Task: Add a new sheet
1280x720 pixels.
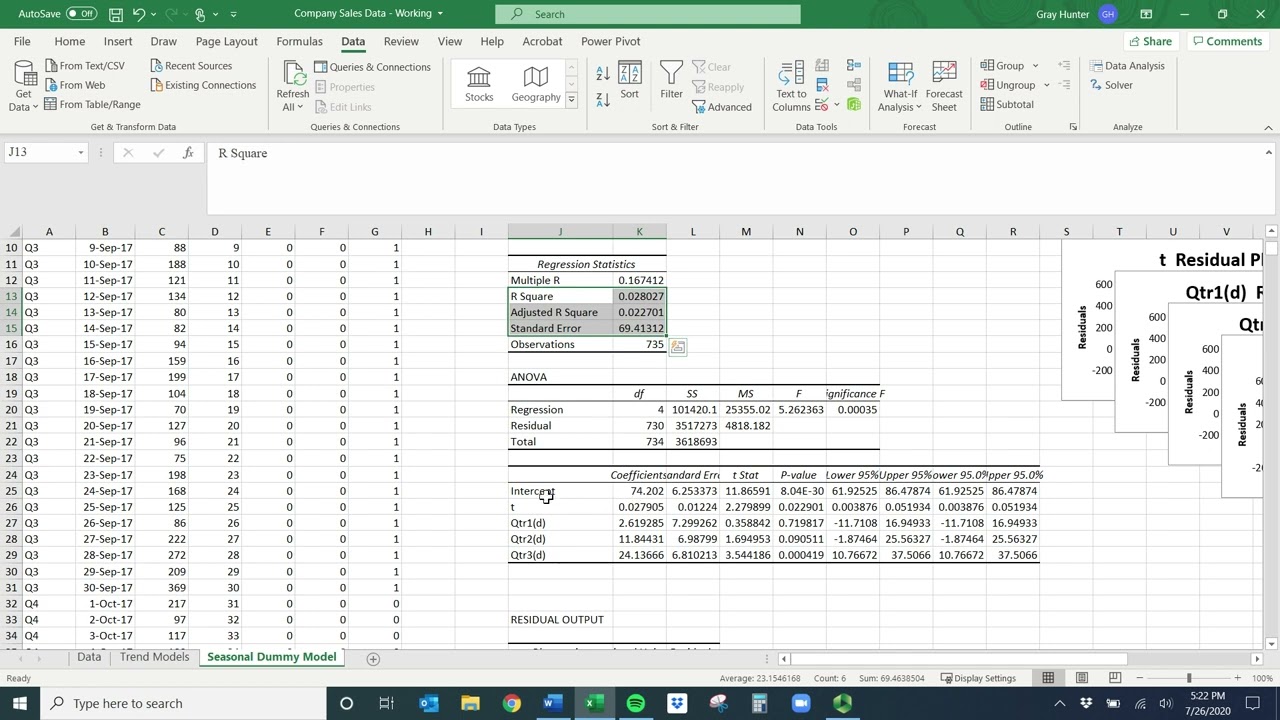Action: 373,659
